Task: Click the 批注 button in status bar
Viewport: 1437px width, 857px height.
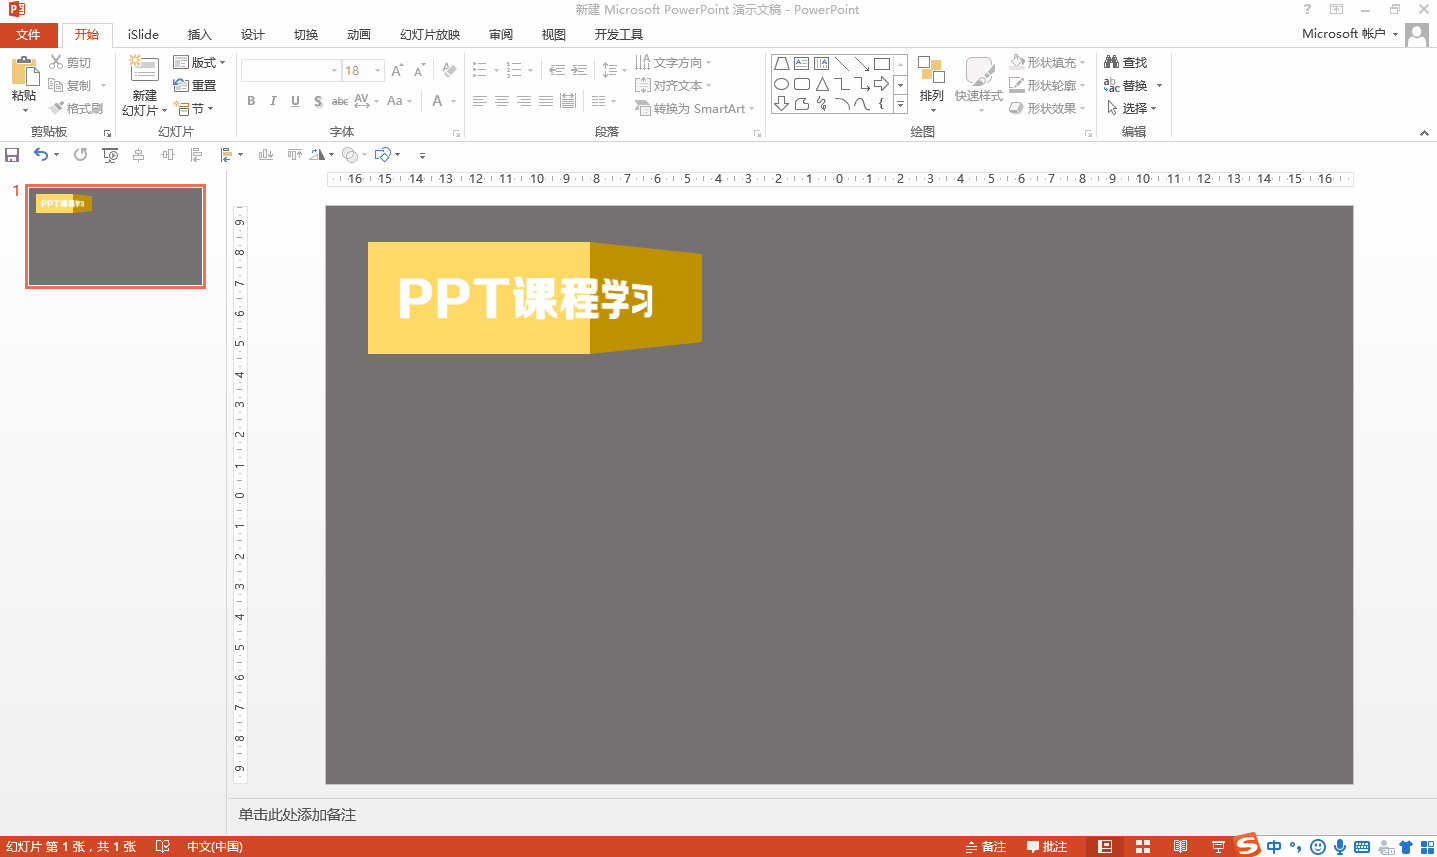Action: pyautogui.click(x=1049, y=846)
